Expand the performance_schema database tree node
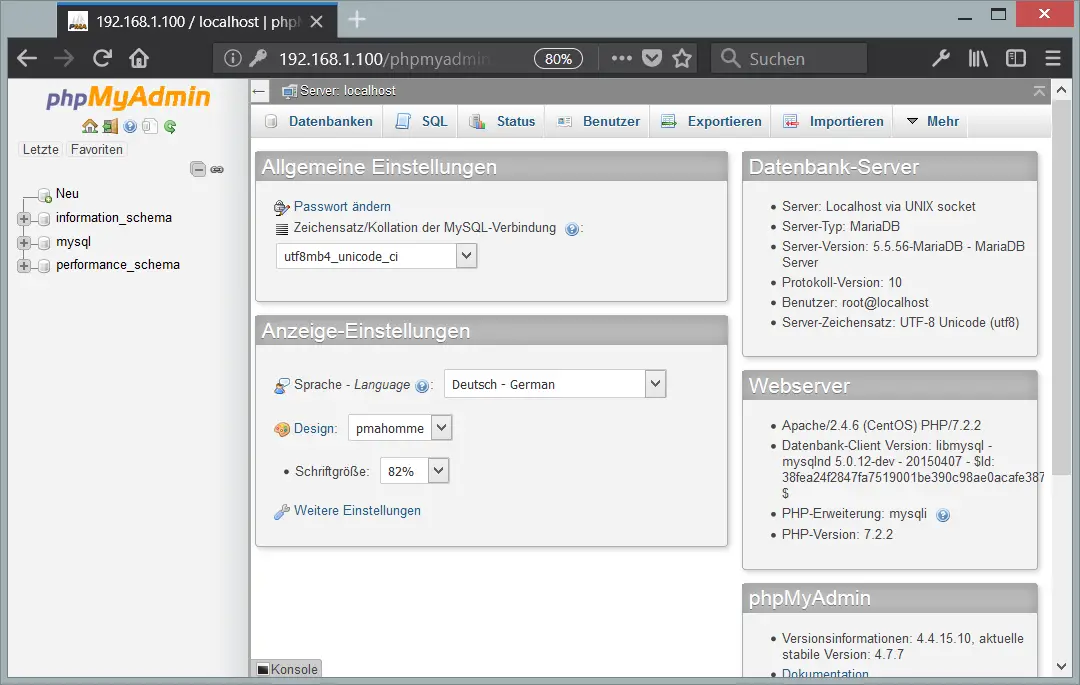 24,266
